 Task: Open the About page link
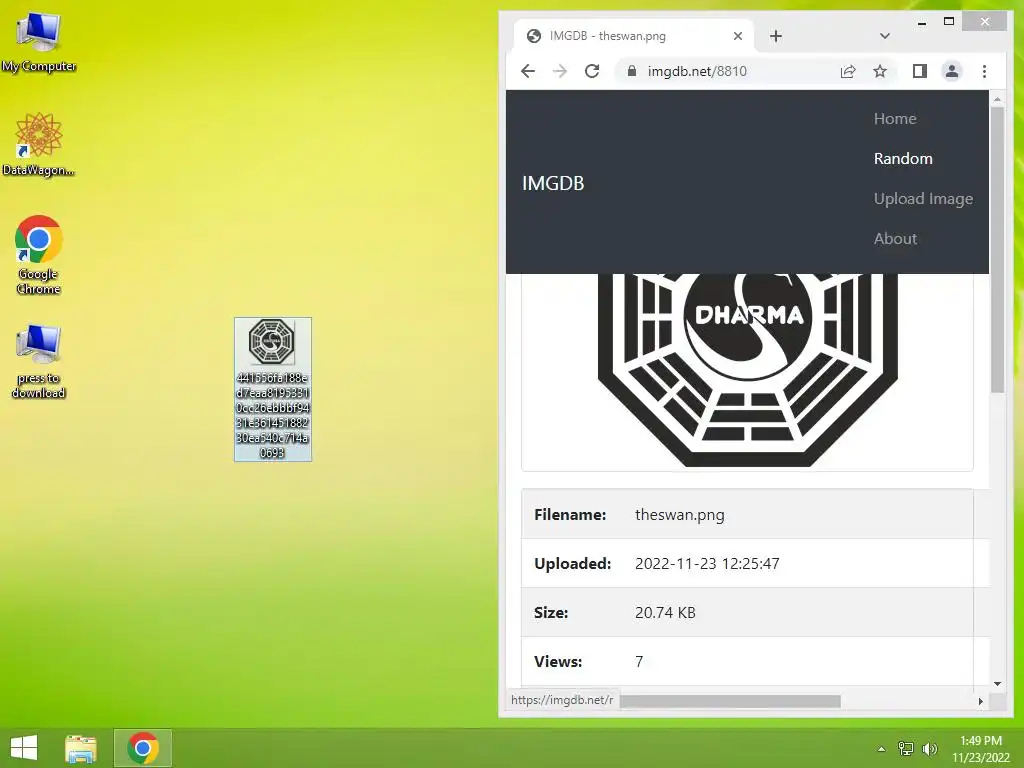point(895,238)
